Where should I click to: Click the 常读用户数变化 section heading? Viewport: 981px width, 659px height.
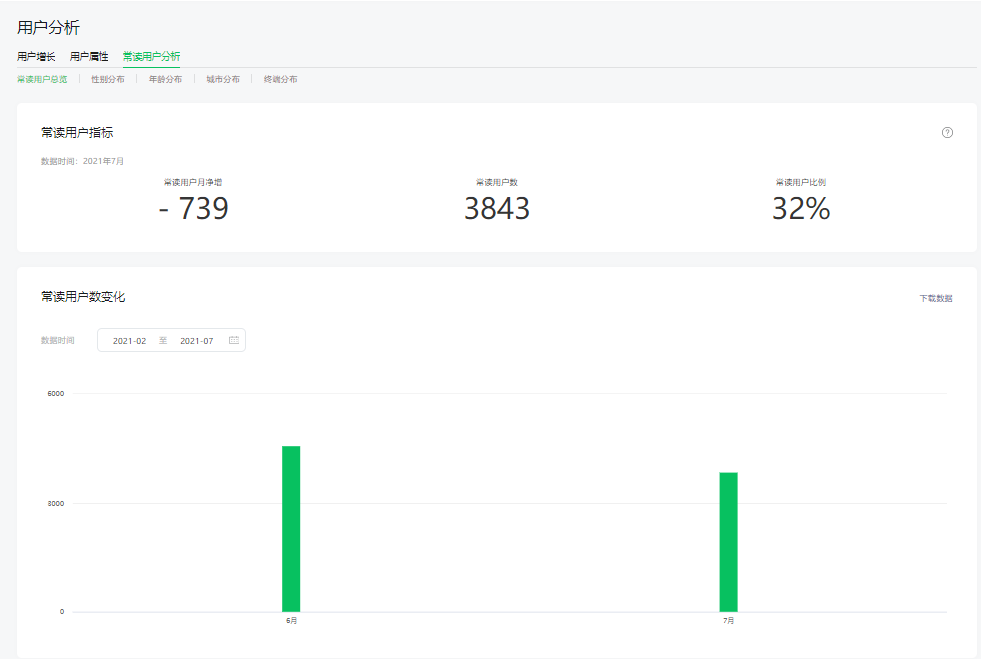83,297
